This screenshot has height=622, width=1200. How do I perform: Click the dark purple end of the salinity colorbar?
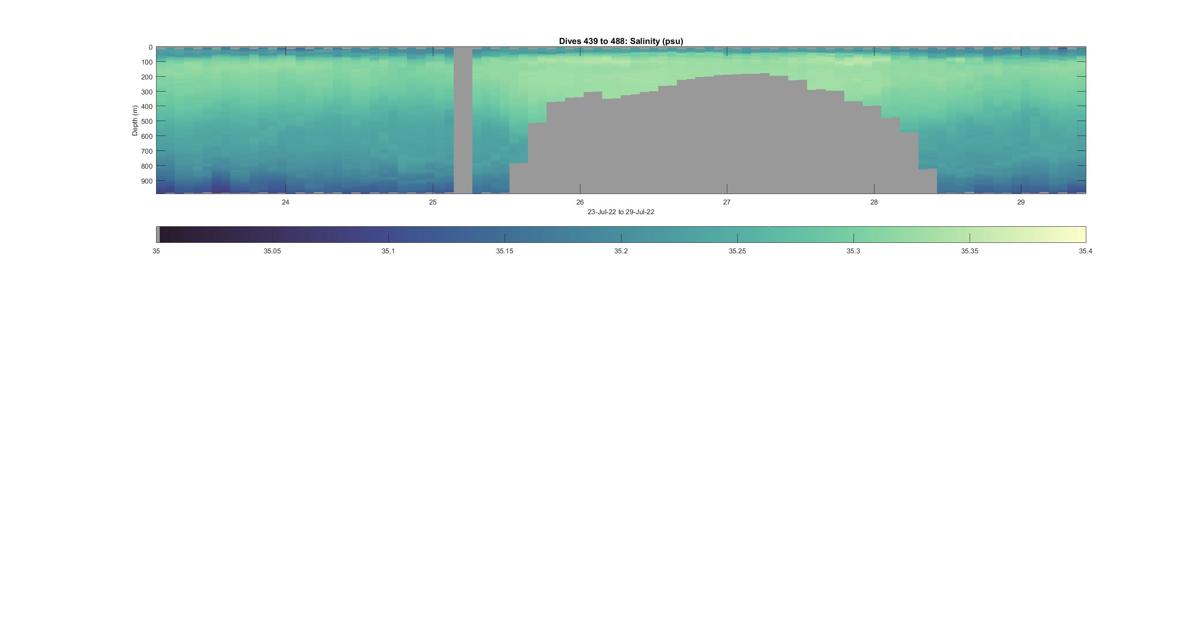166,234
